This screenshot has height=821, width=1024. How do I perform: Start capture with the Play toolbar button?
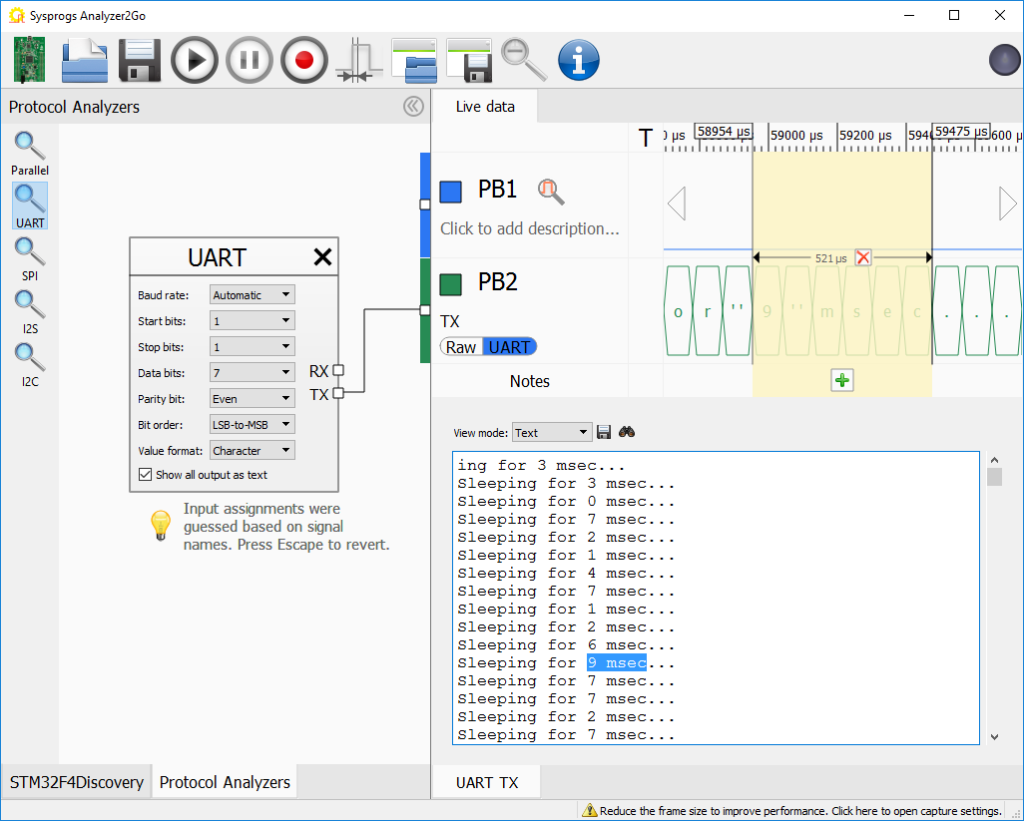194,60
